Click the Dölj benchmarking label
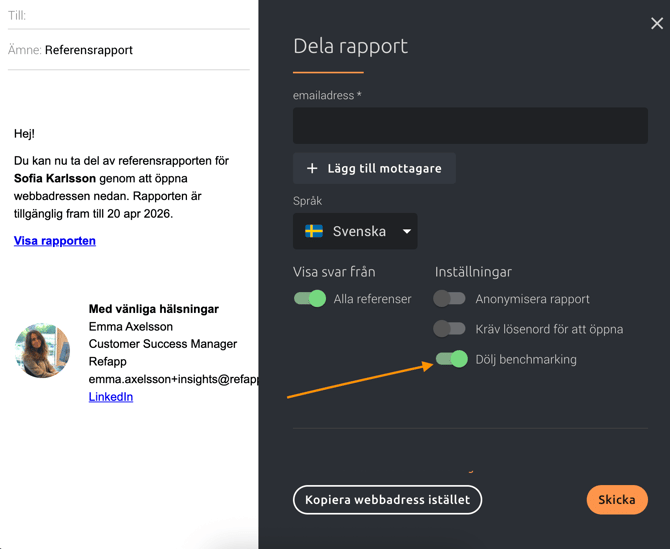Screen dimensions: 670x549 526,359
